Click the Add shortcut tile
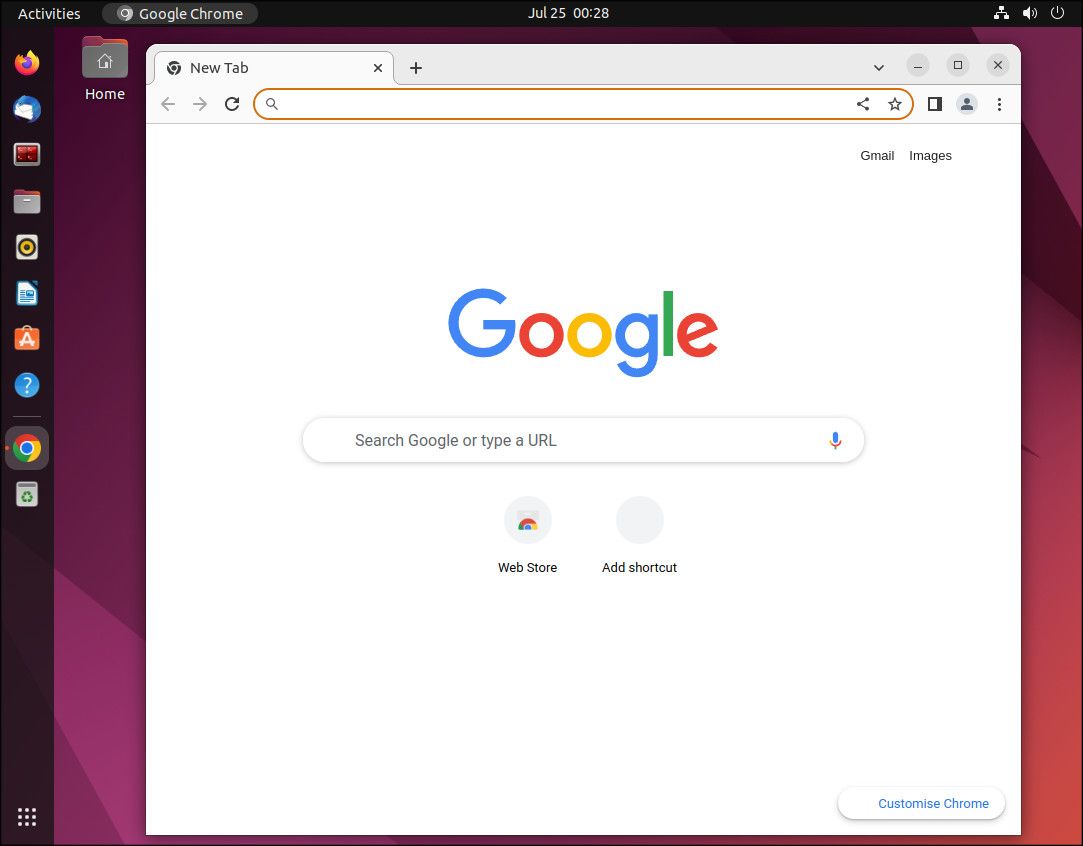The image size is (1083, 846). (640, 536)
